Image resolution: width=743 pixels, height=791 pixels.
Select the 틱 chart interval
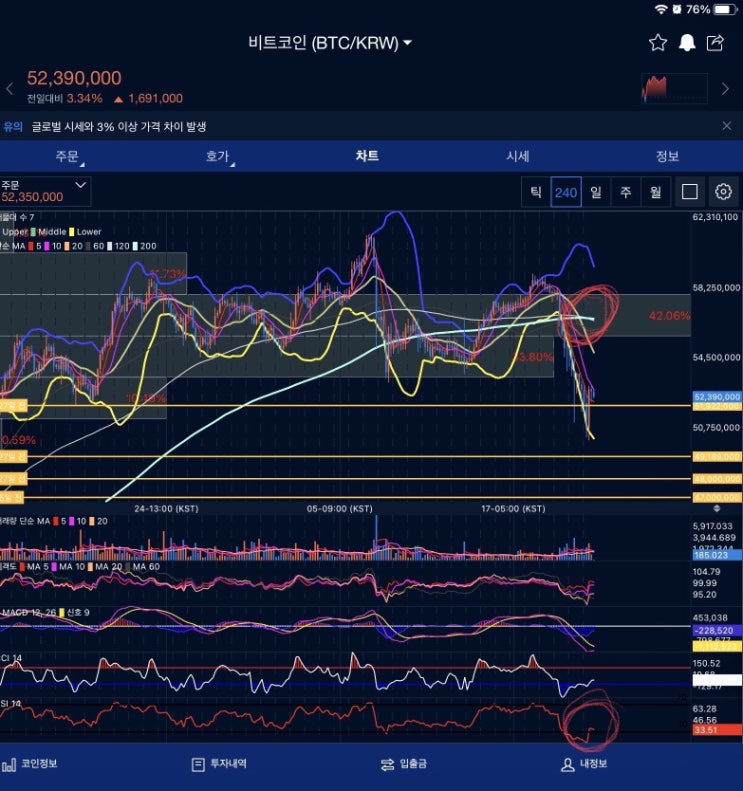click(536, 192)
